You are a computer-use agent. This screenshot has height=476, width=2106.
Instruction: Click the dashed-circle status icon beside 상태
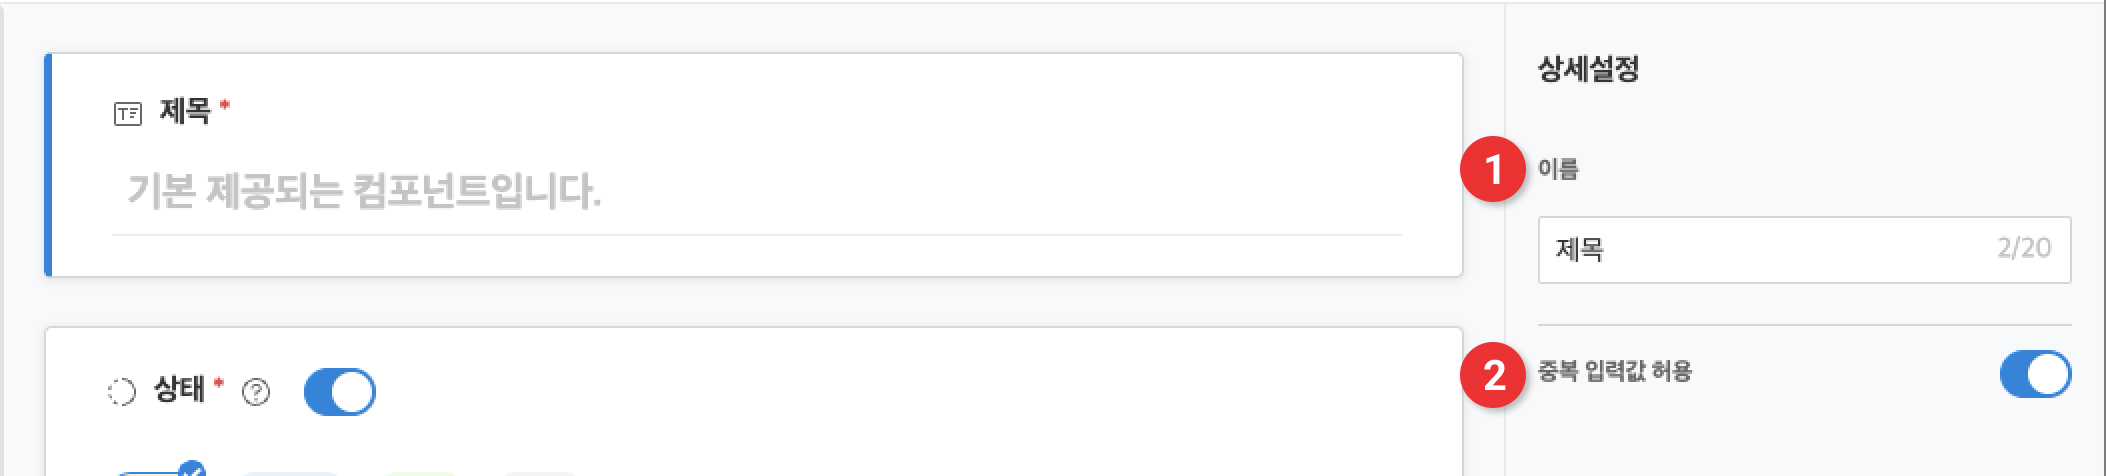pos(121,392)
